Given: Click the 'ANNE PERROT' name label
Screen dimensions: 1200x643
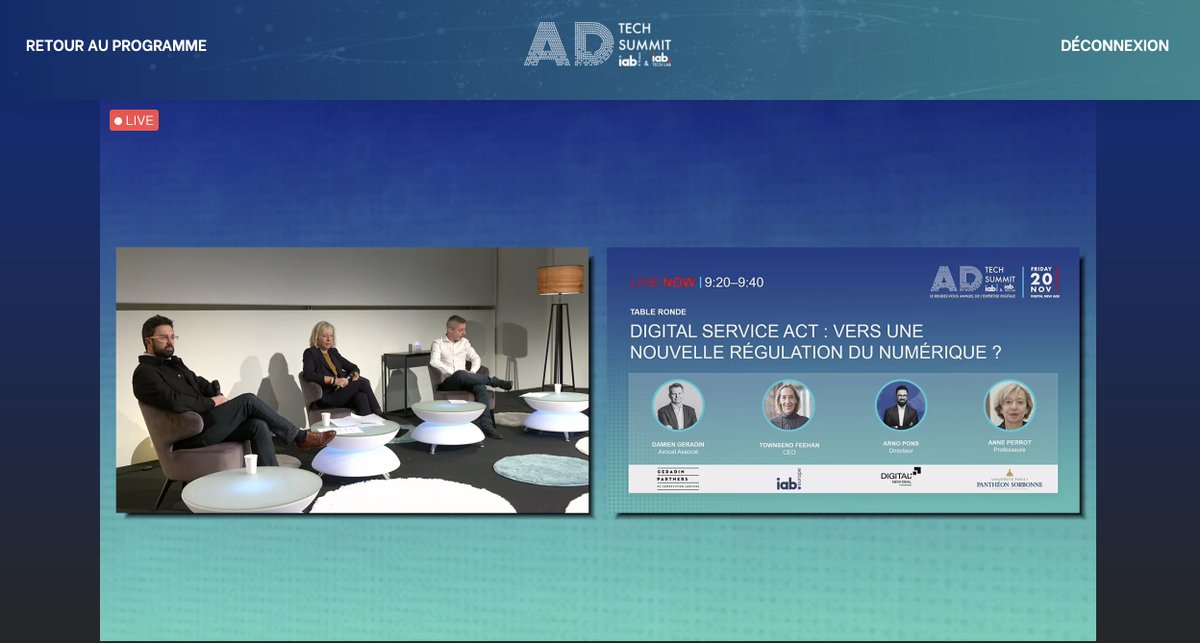Looking at the screenshot, I should pyautogui.click(x=1009, y=444).
